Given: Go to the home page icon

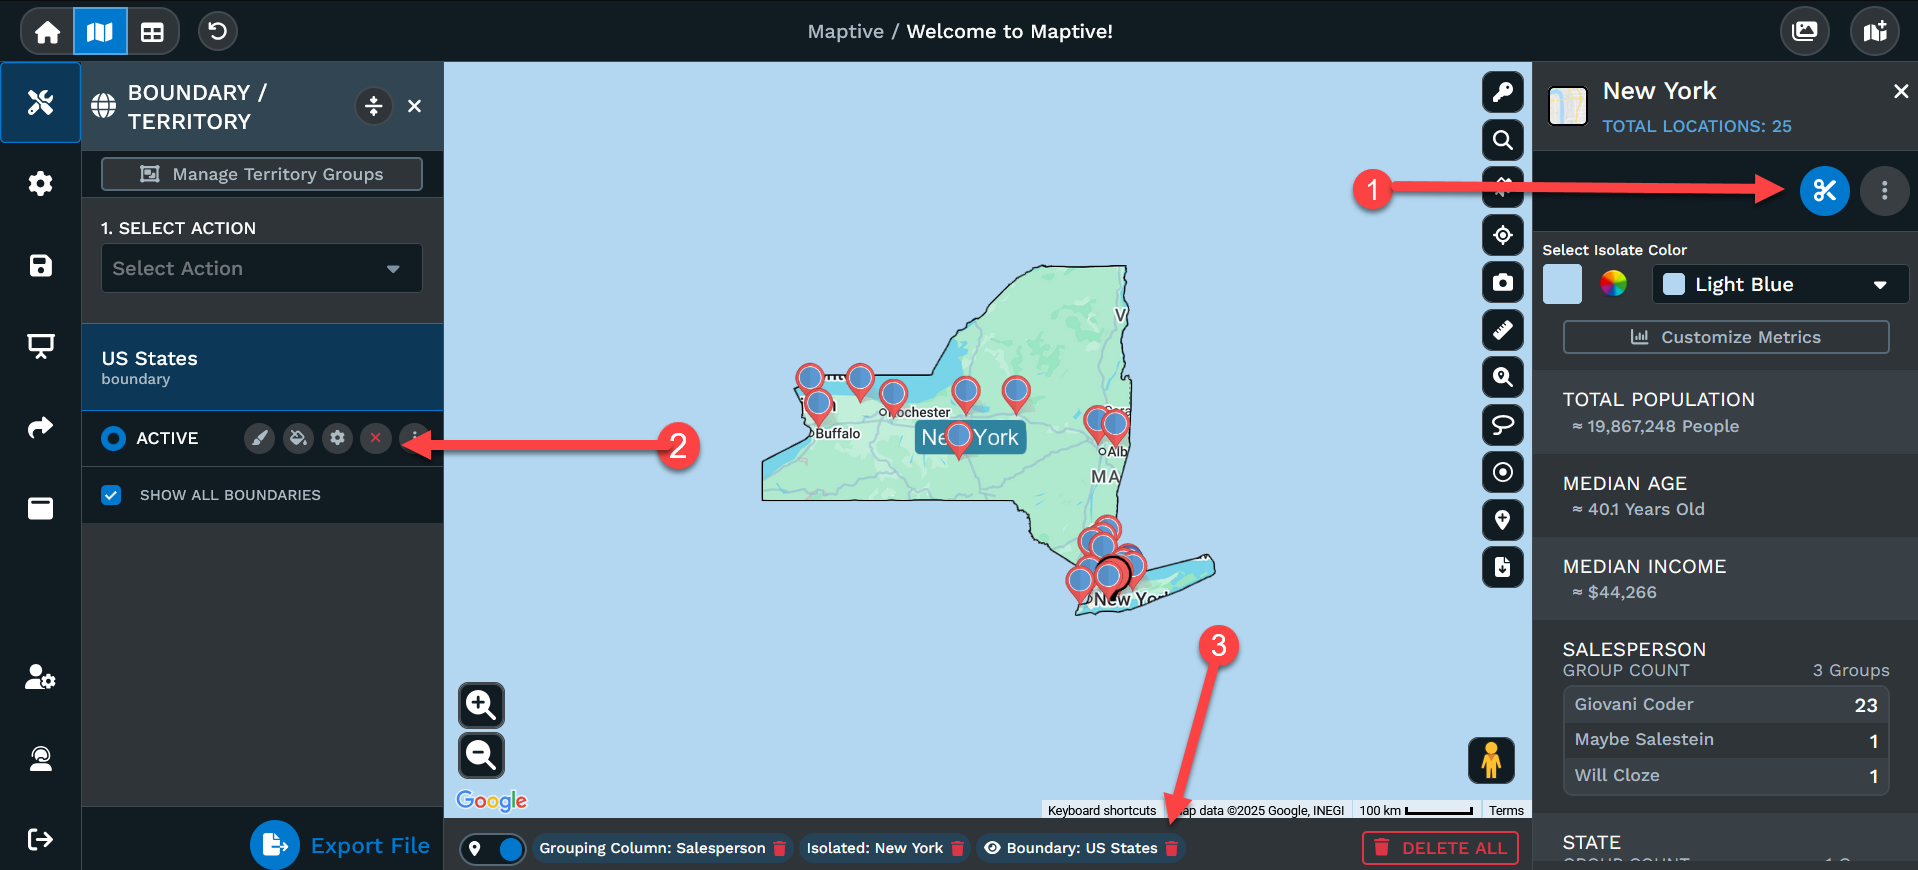Looking at the screenshot, I should click(x=47, y=32).
